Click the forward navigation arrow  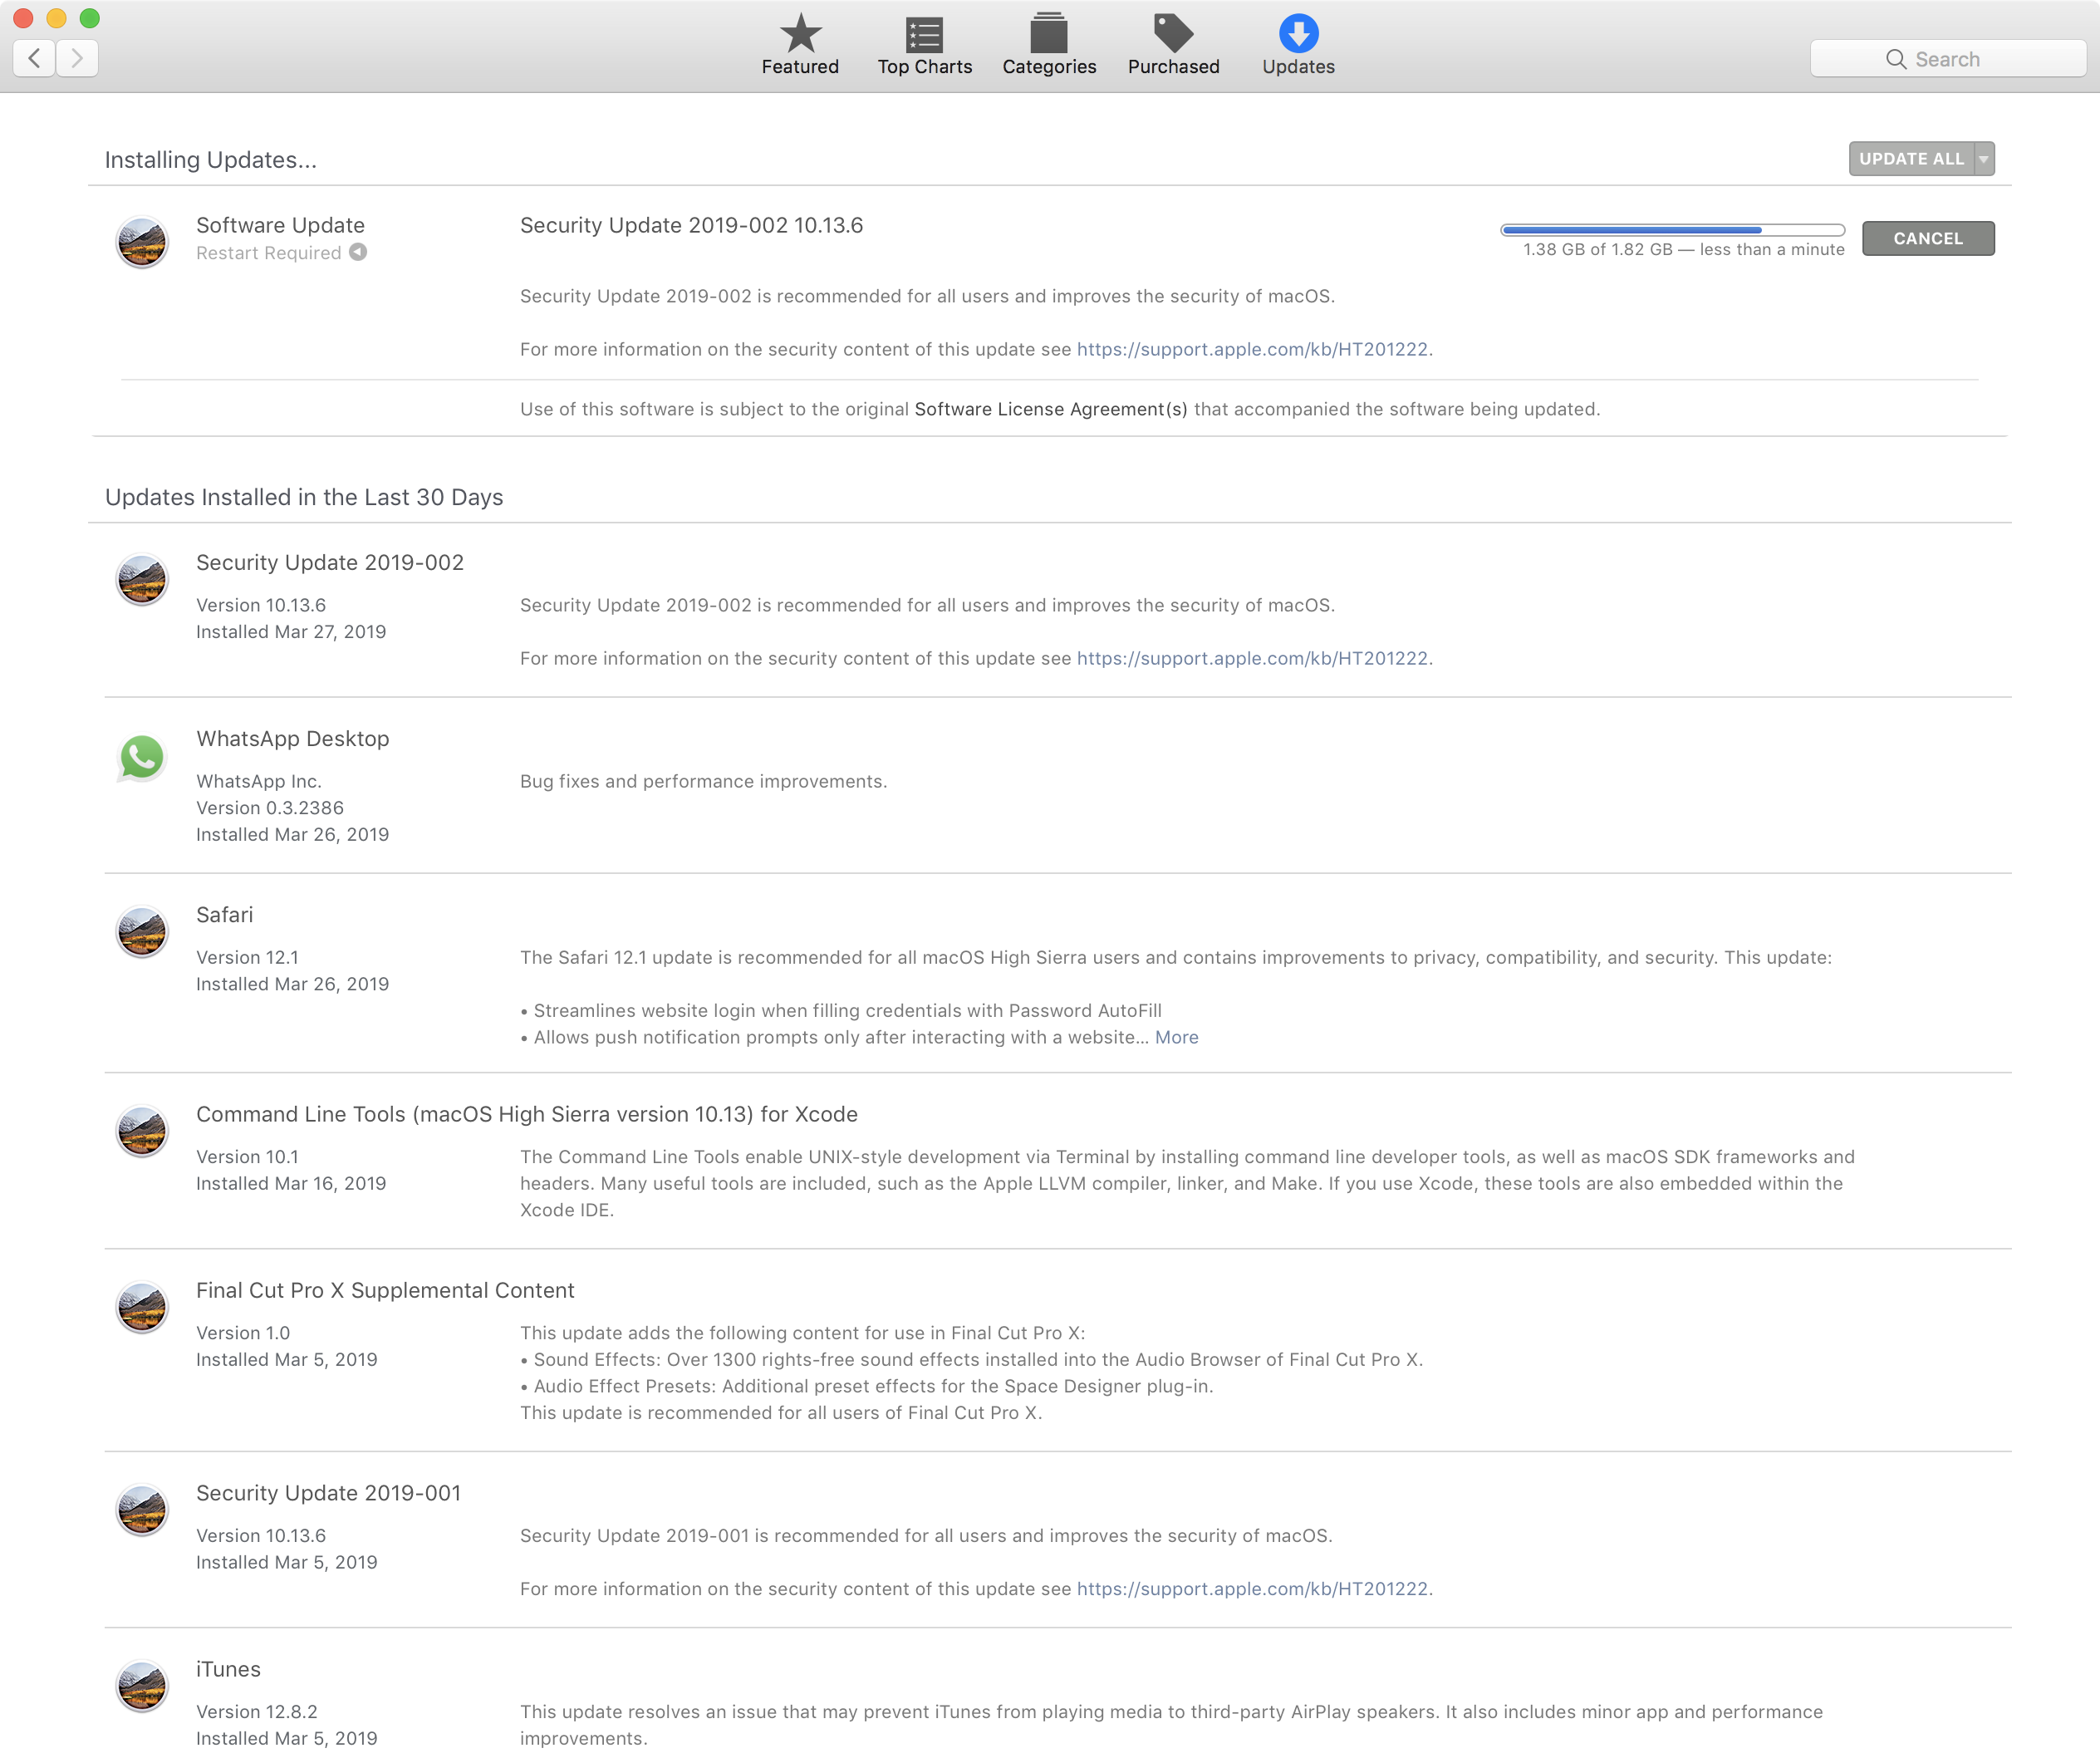coord(77,58)
